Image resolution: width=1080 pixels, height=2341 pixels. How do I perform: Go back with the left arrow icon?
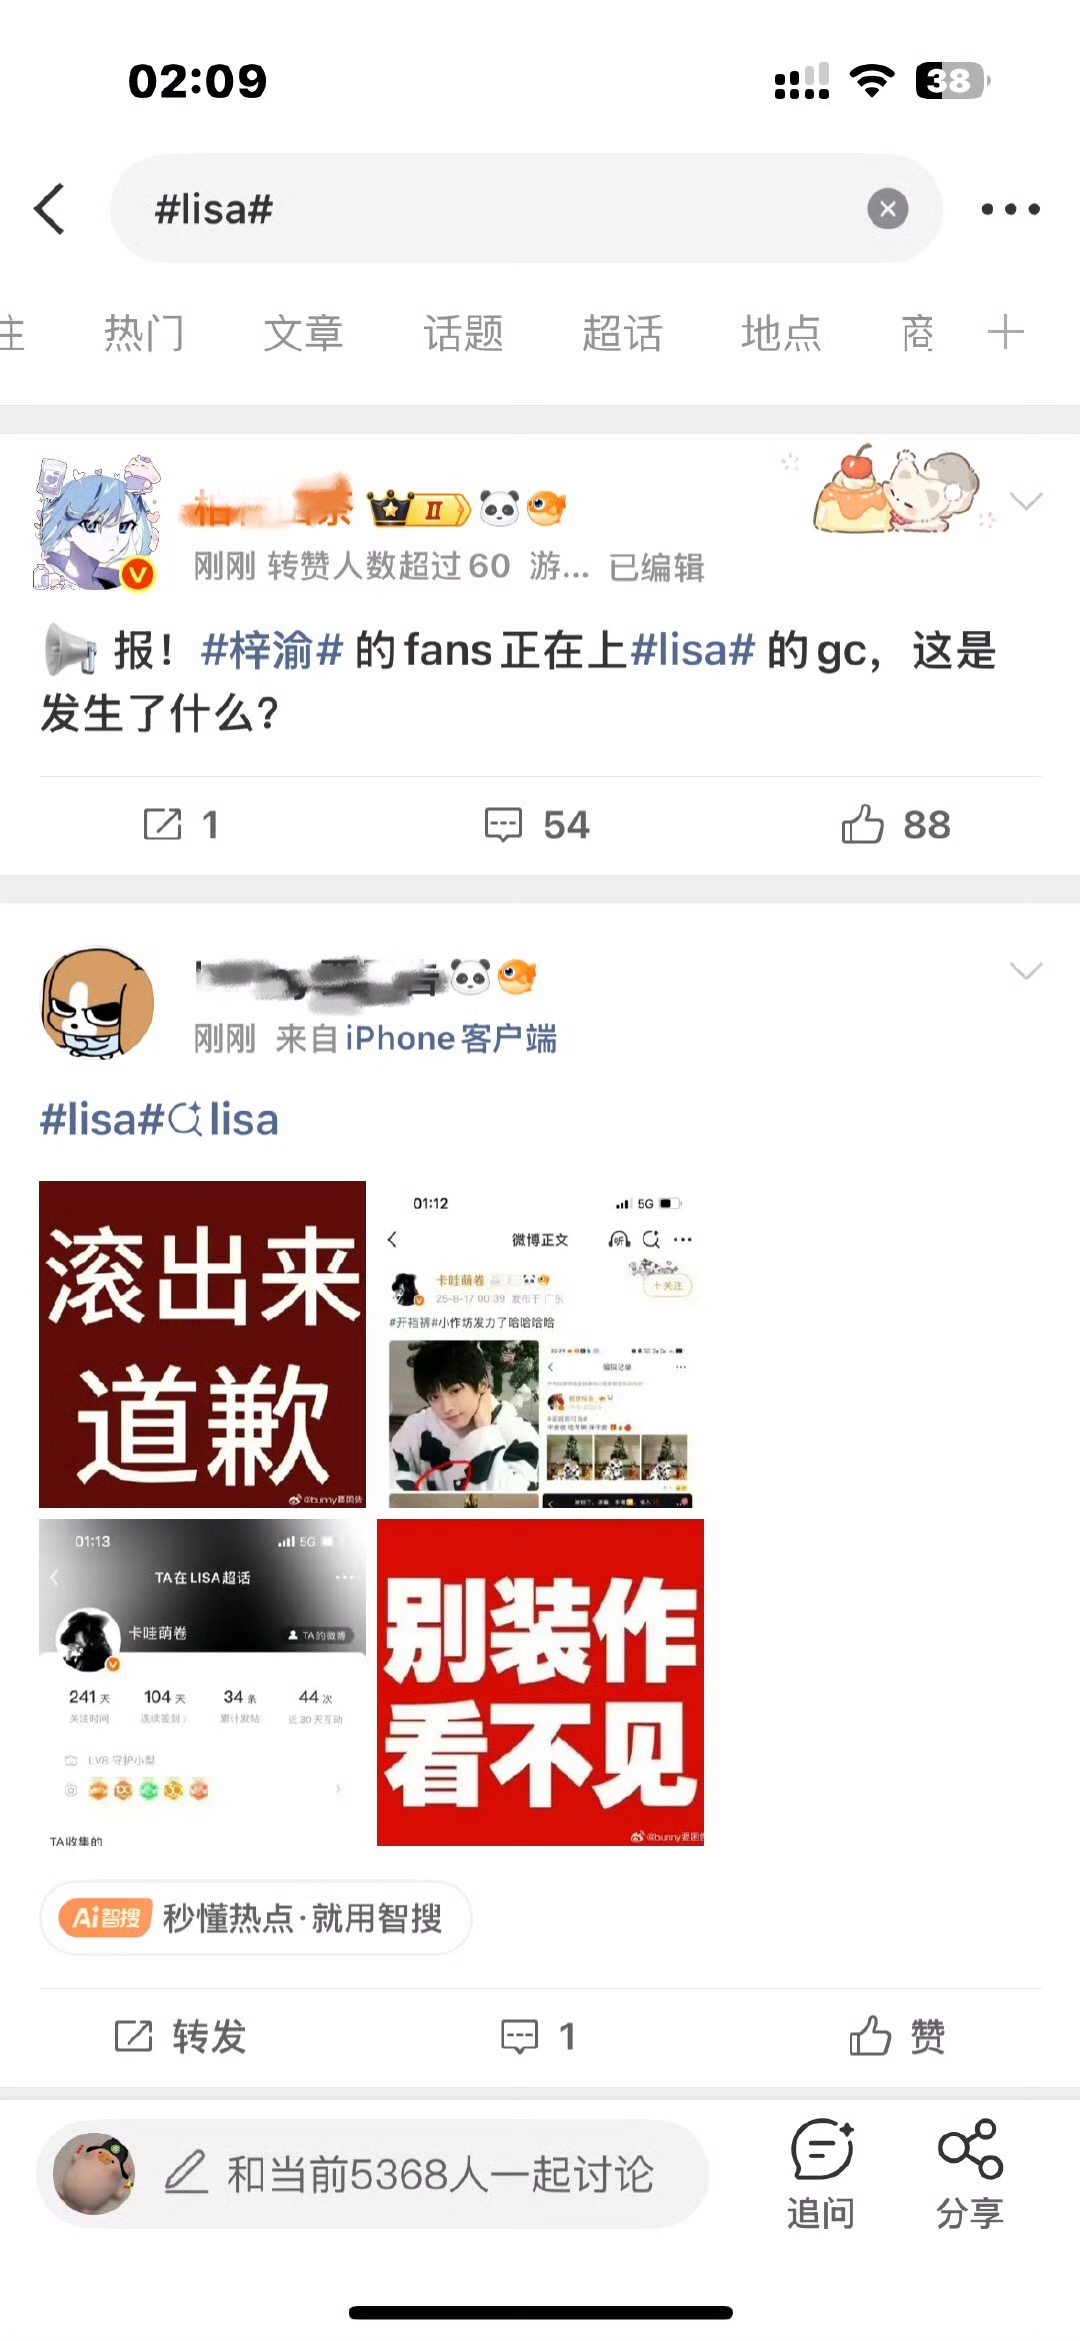(x=50, y=209)
